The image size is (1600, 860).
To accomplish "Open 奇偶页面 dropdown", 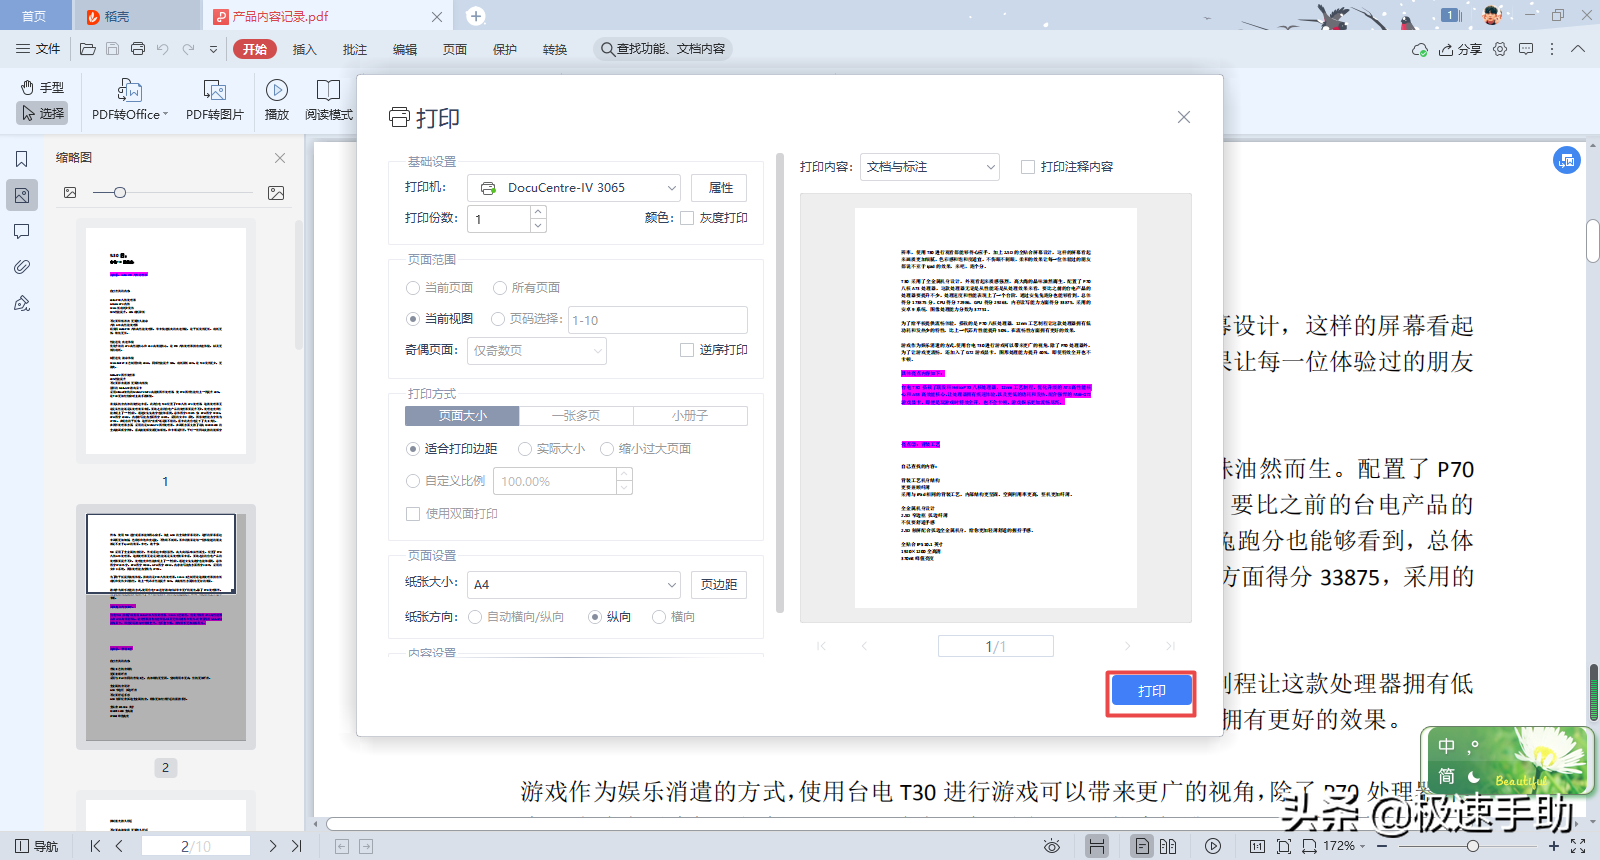I will click(536, 351).
